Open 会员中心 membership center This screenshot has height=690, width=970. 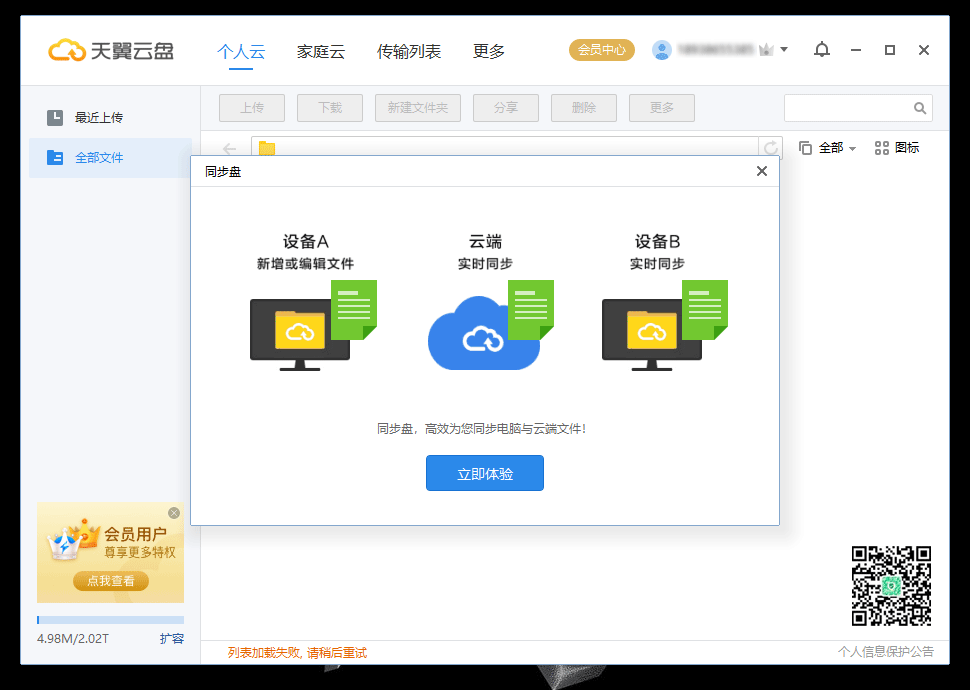(x=601, y=49)
